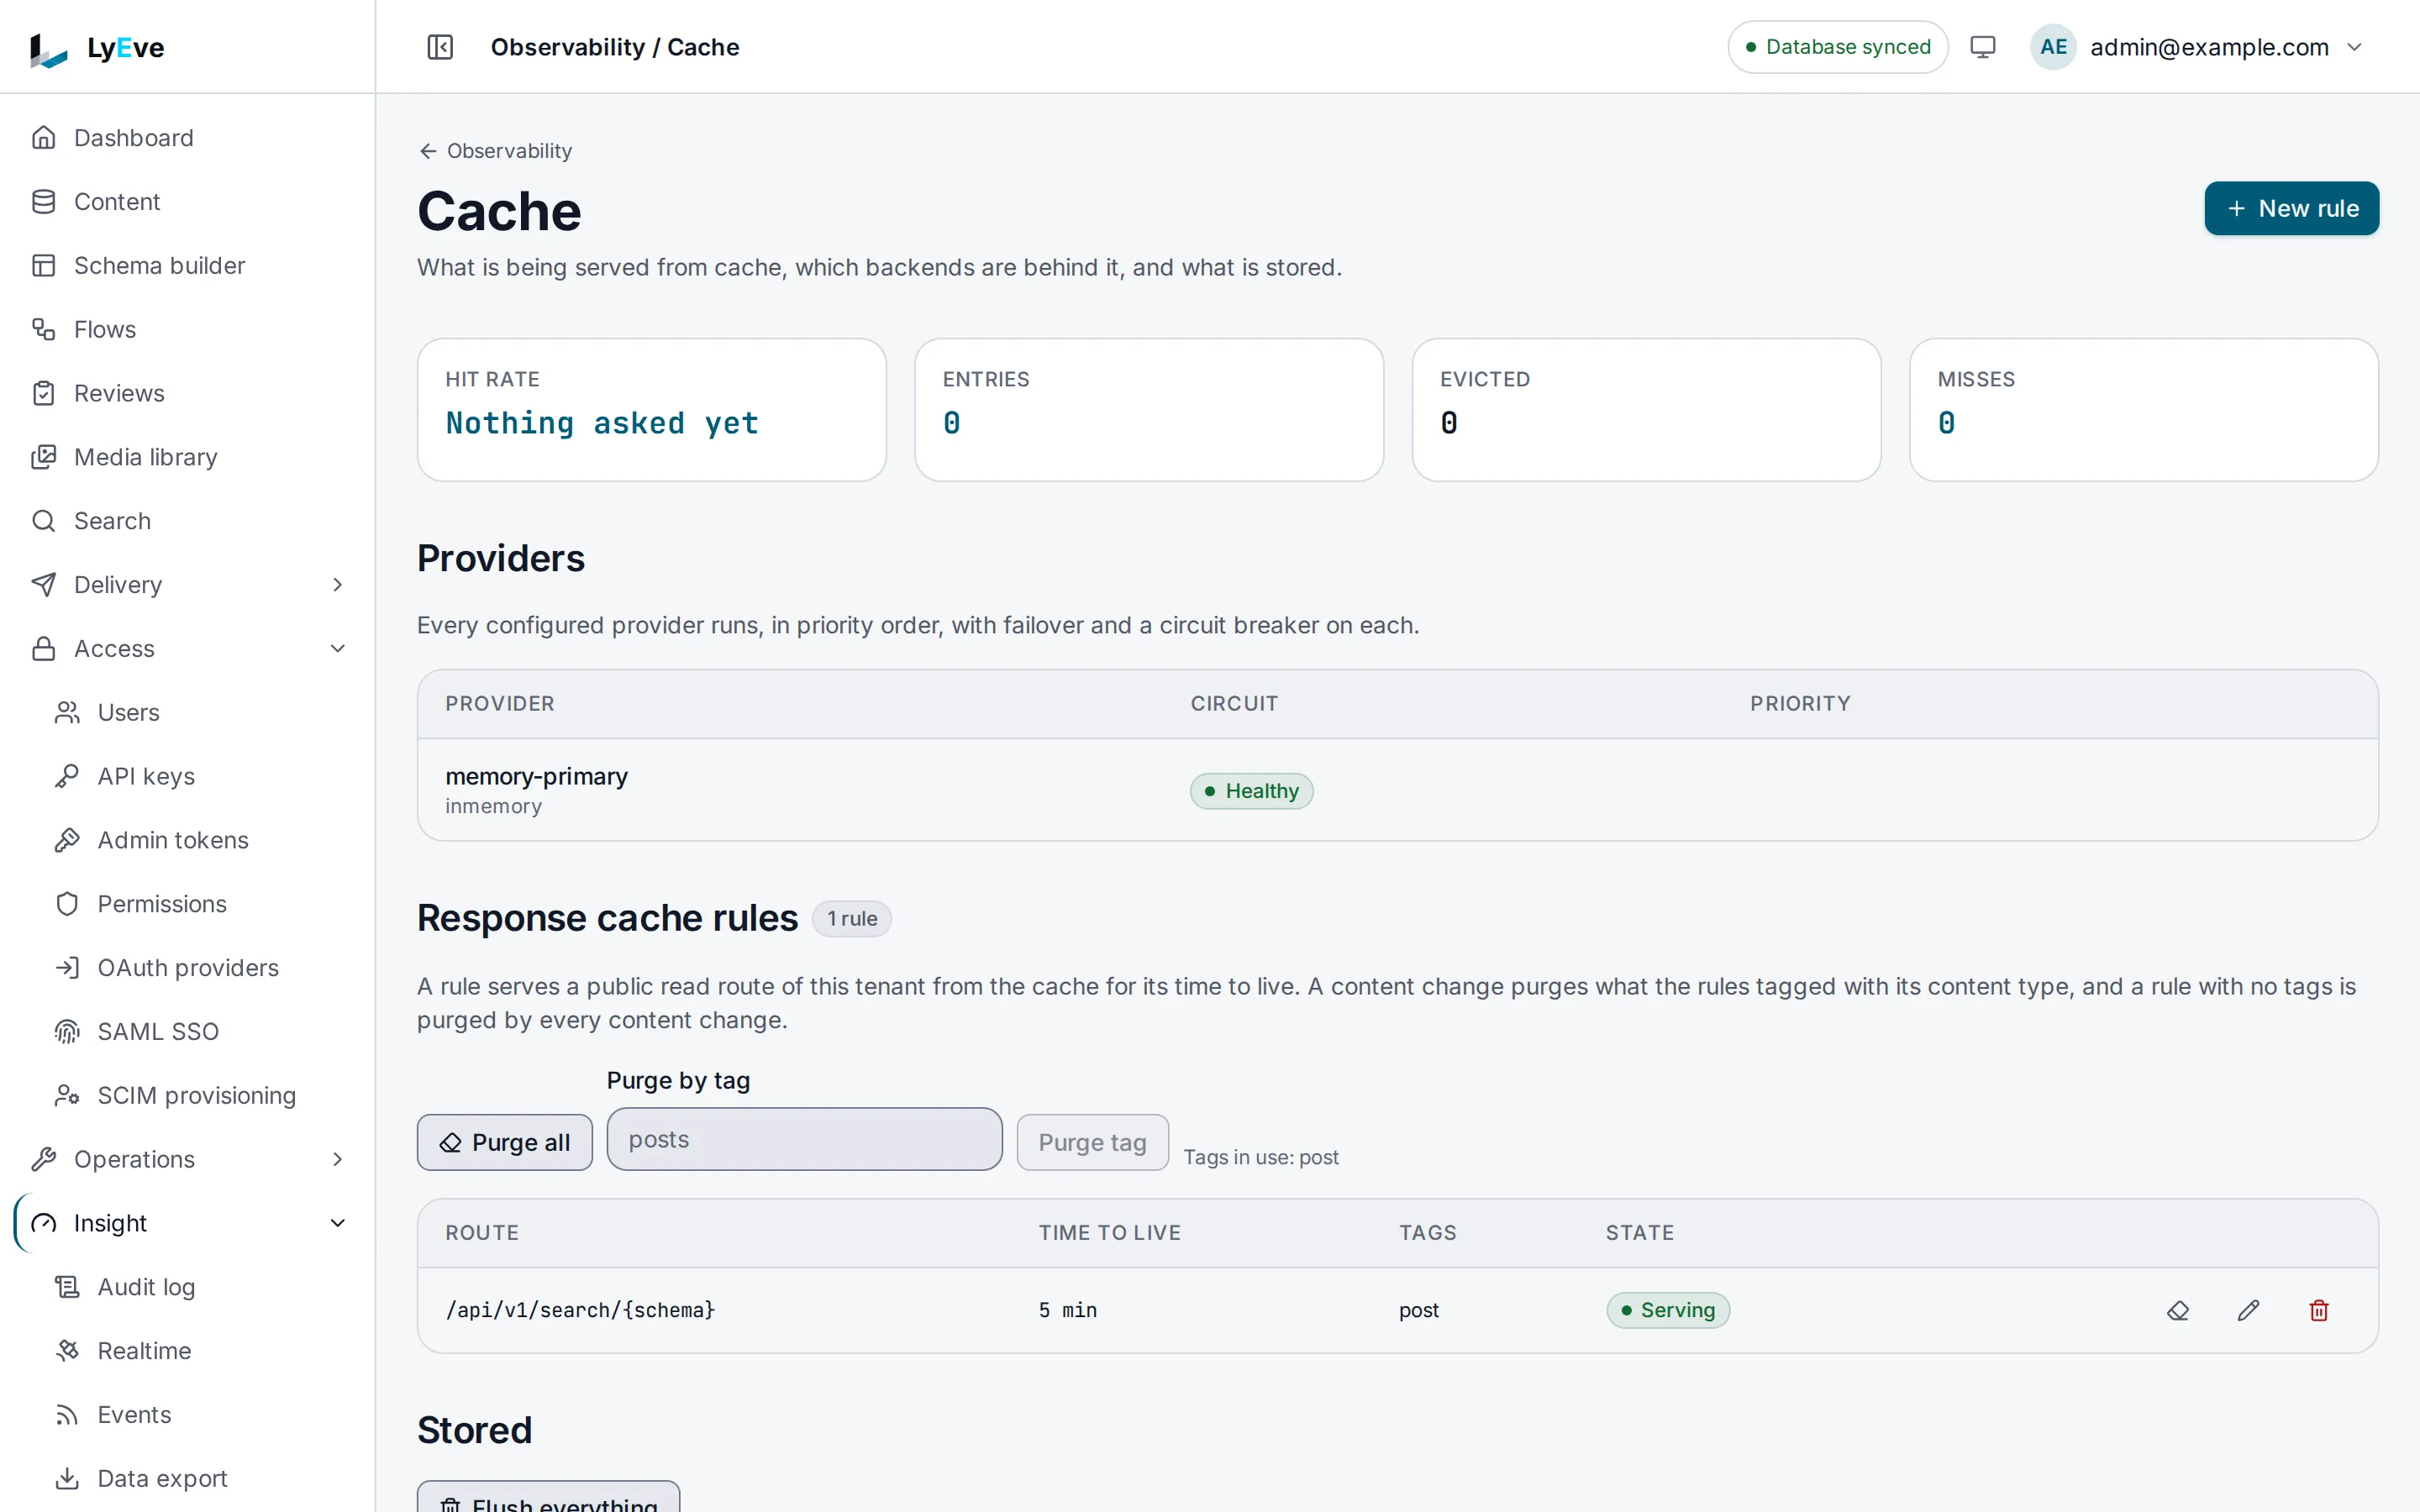2420x1512 pixels.
Task: Delete the /api/v1/search/{schema} rule
Action: [2319, 1310]
